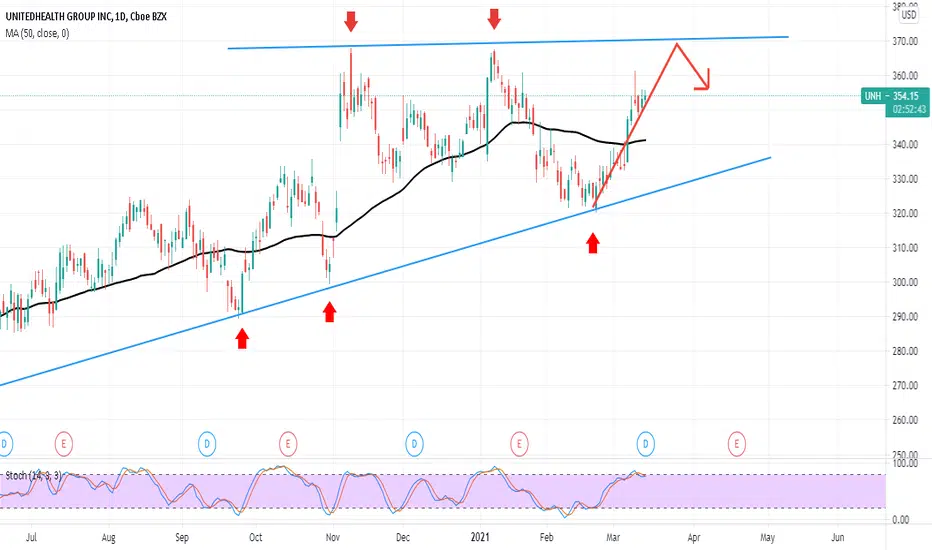Open the earnings E marker in mid-October
This screenshot has height=550, width=932.
tap(288, 444)
